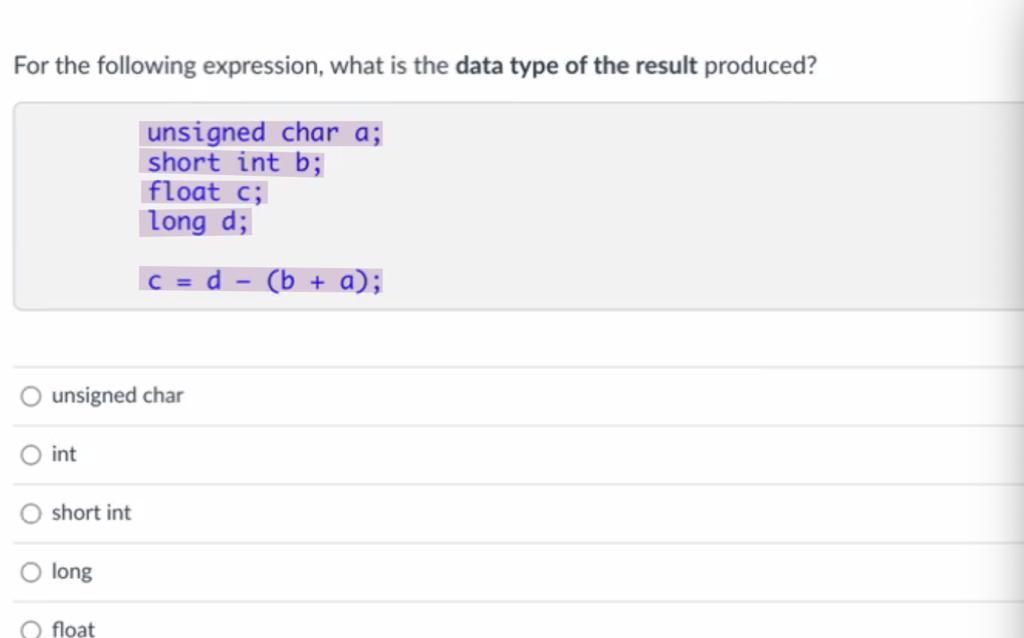The width and height of the screenshot is (1024, 638).
Task: Mark the long radio button
Action: 31,572
